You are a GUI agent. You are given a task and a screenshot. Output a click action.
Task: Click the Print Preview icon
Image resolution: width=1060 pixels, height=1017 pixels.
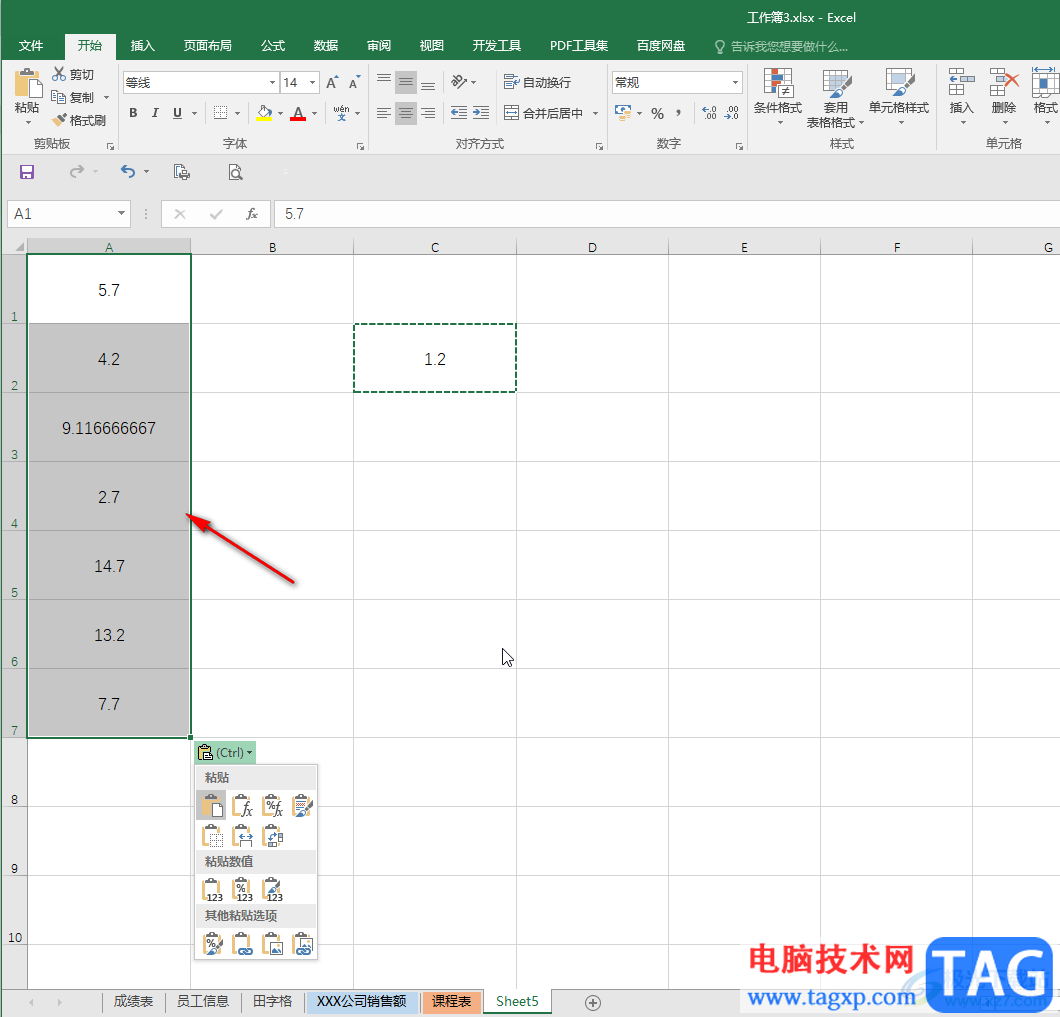point(235,172)
